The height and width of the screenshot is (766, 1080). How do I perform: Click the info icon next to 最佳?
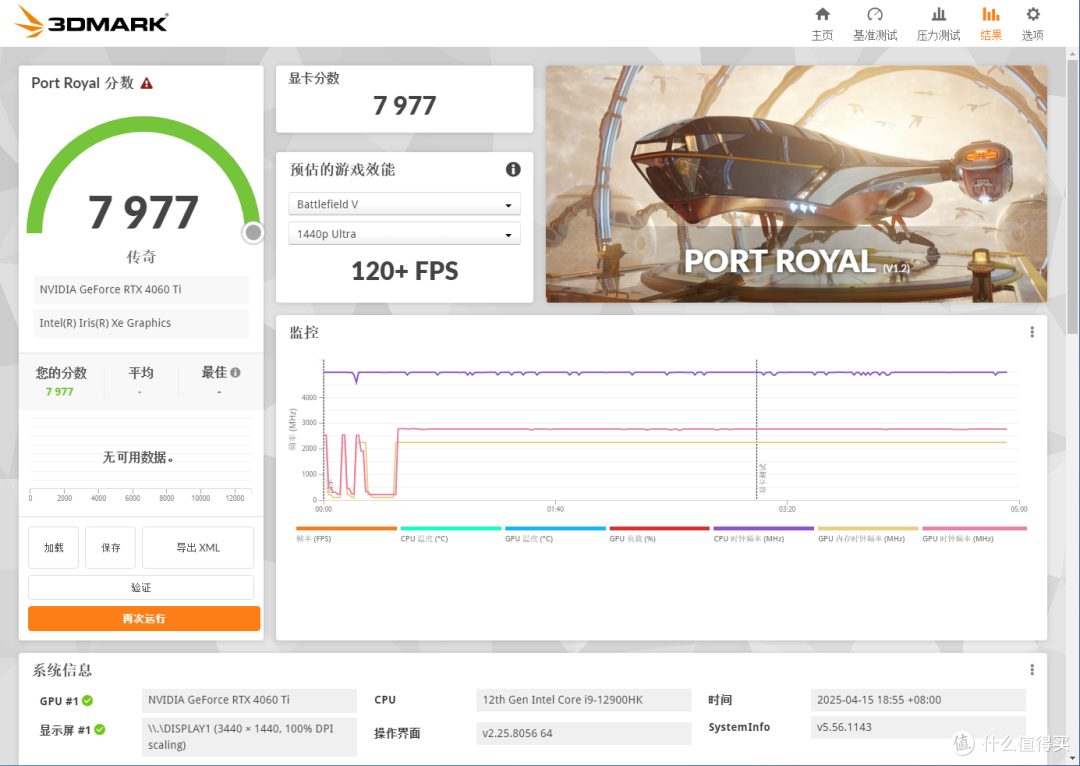(236, 373)
